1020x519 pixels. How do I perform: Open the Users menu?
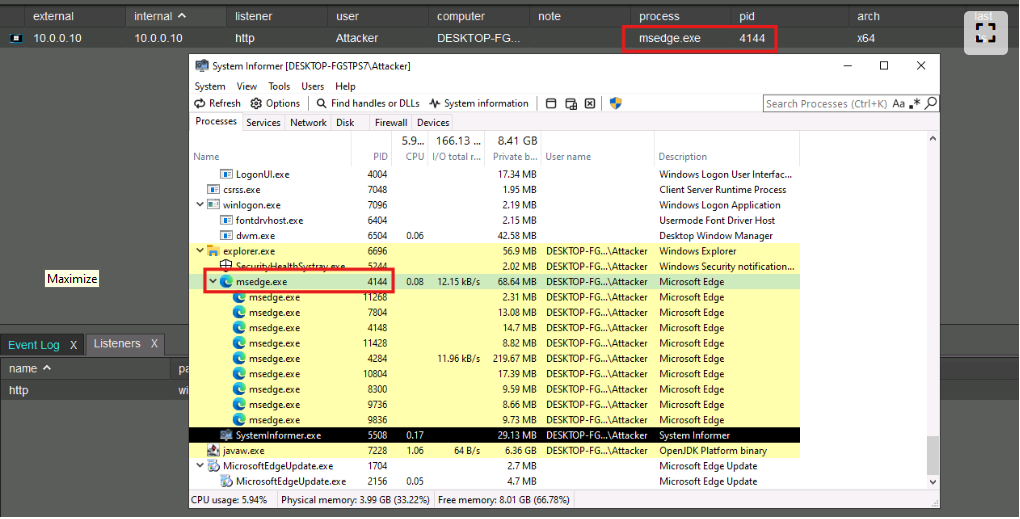click(312, 86)
